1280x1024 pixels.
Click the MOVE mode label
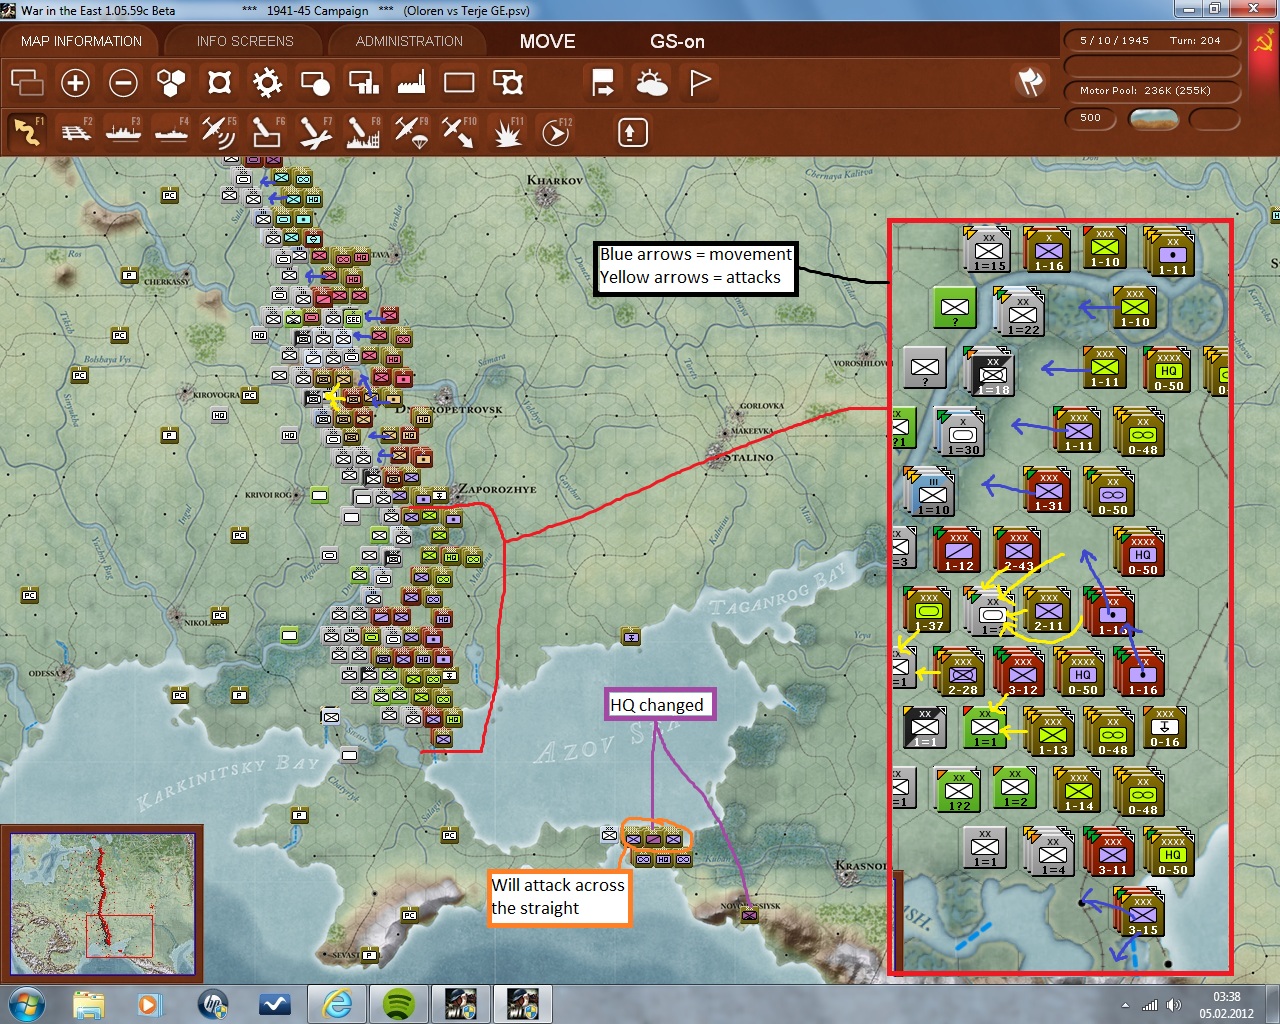547,42
